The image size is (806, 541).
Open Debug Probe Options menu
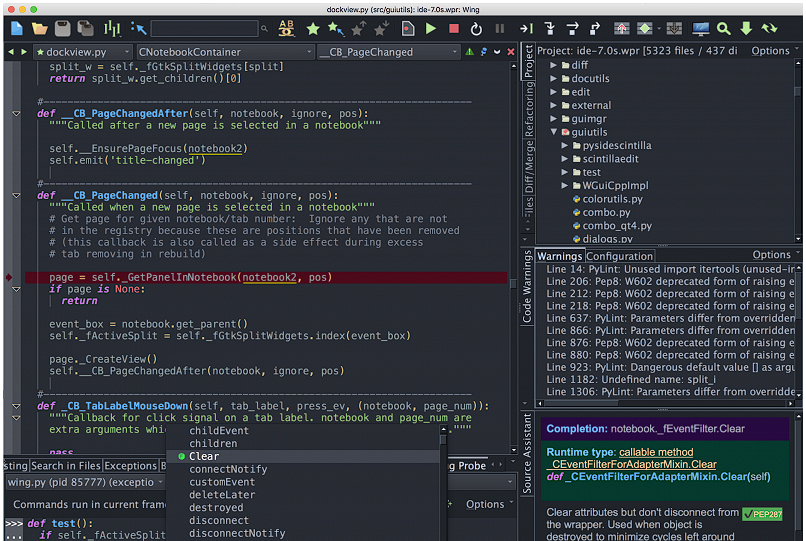click(488, 504)
